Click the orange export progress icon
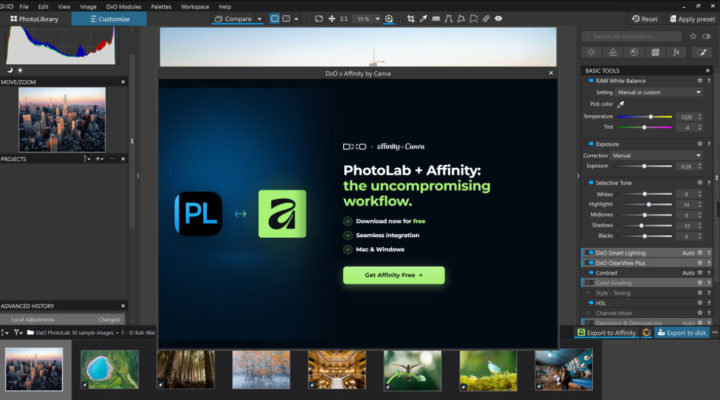This screenshot has width=720, height=400. pyautogui.click(x=646, y=332)
